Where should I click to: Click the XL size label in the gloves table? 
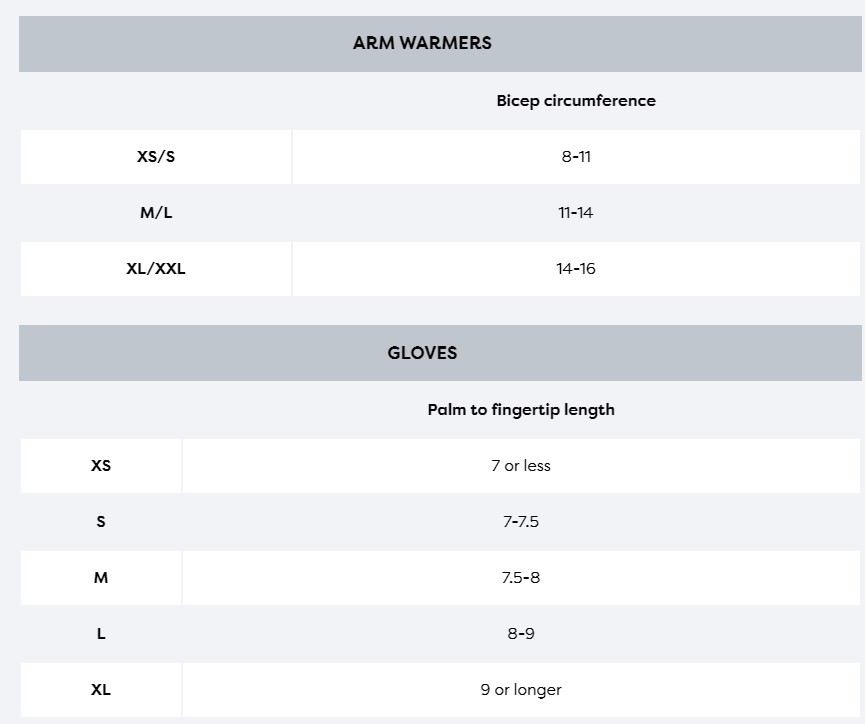point(101,689)
